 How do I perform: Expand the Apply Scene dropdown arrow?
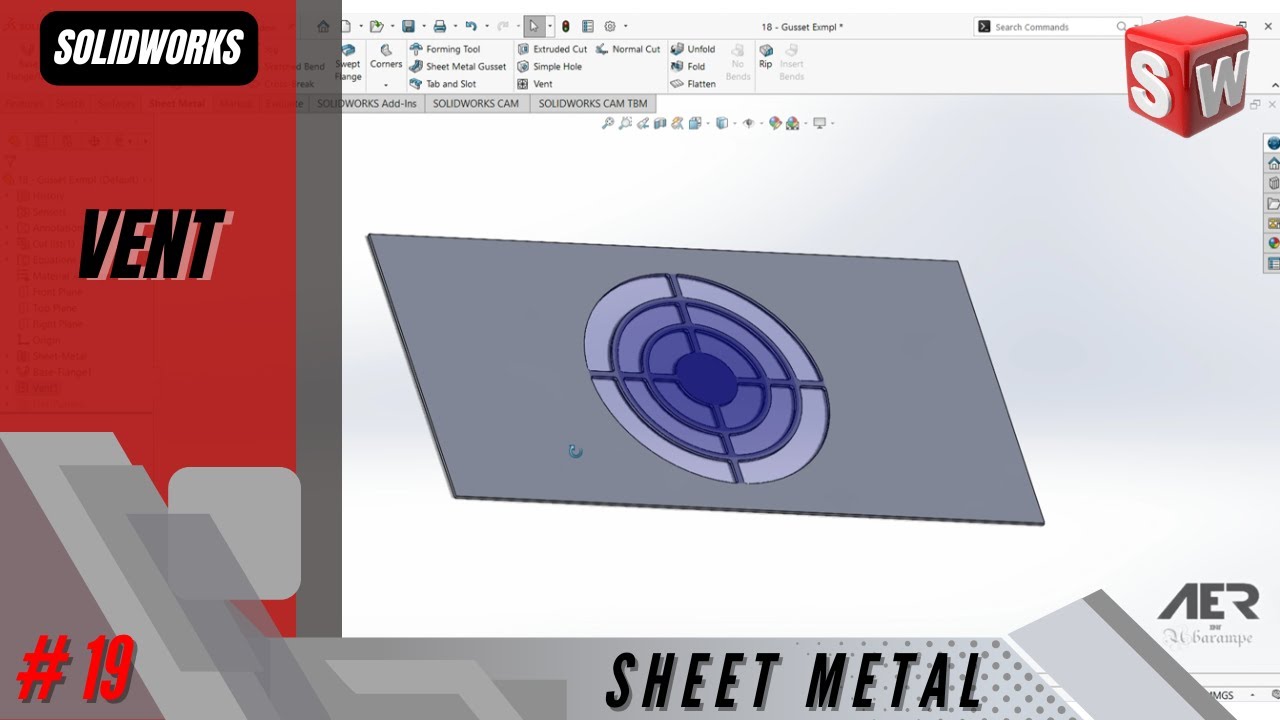click(805, 123)
